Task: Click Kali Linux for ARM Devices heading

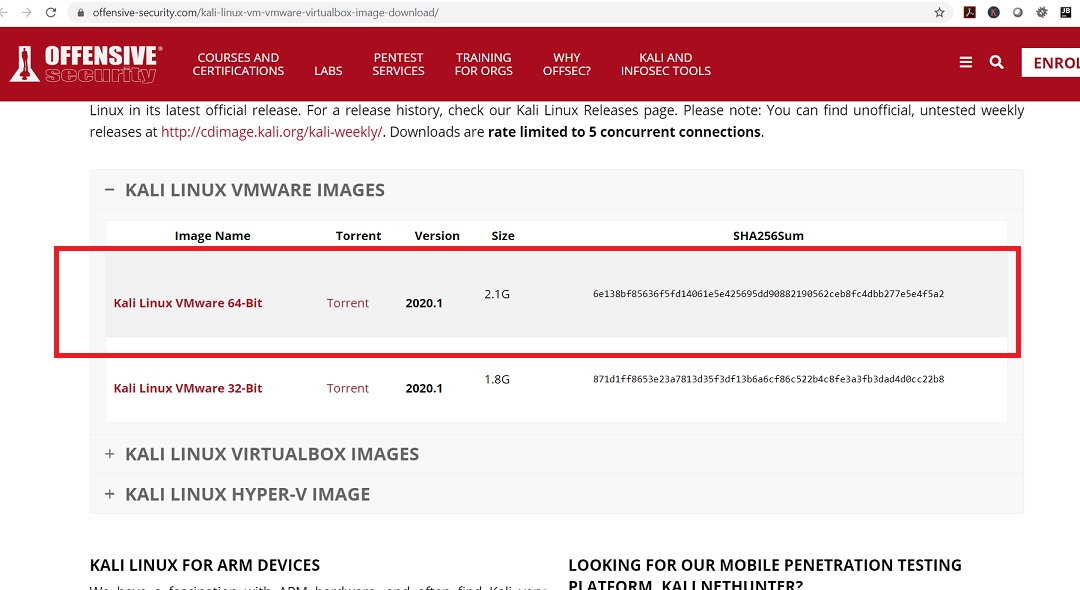Action: point(205,565)
